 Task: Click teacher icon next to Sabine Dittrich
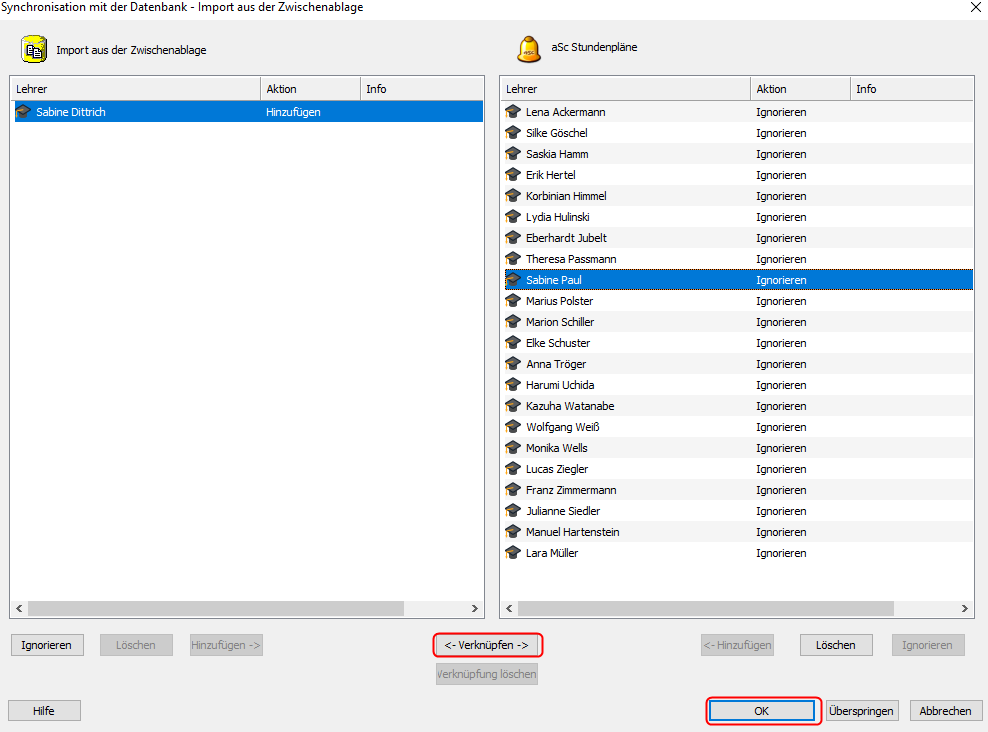point(23,112)
